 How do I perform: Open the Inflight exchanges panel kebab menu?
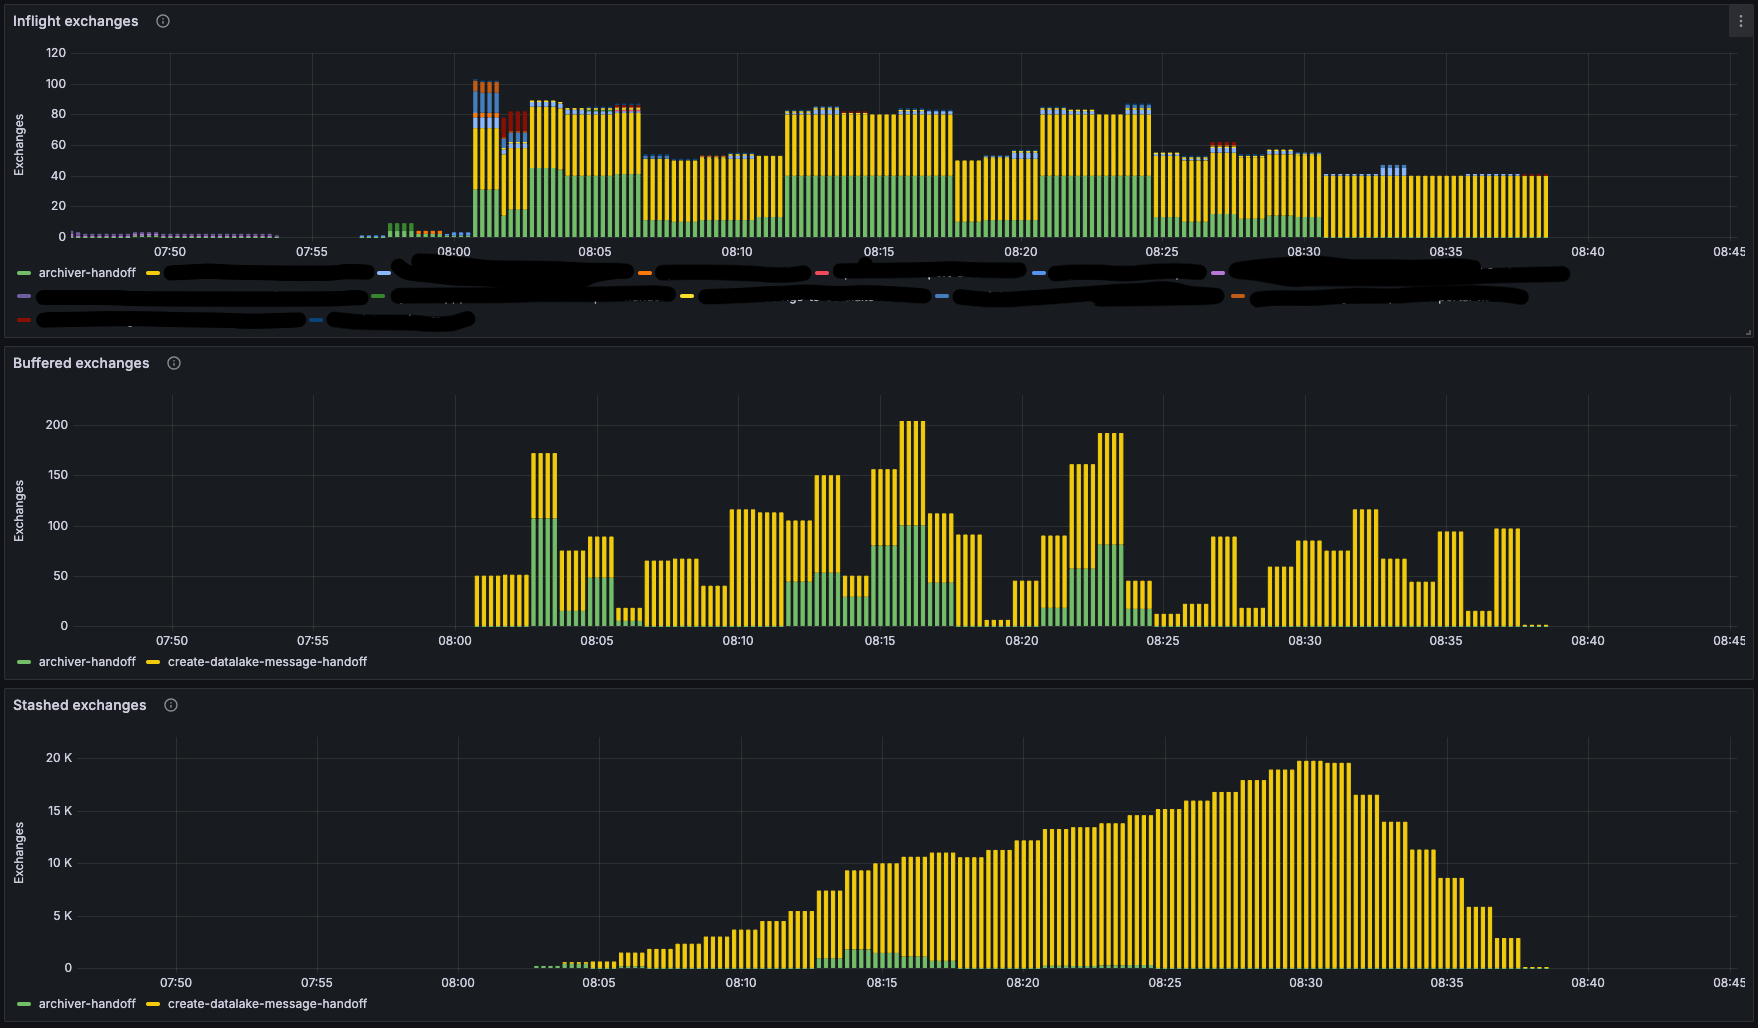click(1741, 21)
